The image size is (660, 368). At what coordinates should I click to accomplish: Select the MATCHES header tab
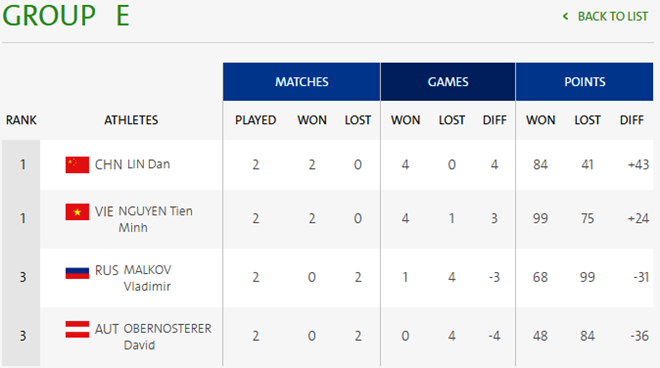(x=301, y=82)
